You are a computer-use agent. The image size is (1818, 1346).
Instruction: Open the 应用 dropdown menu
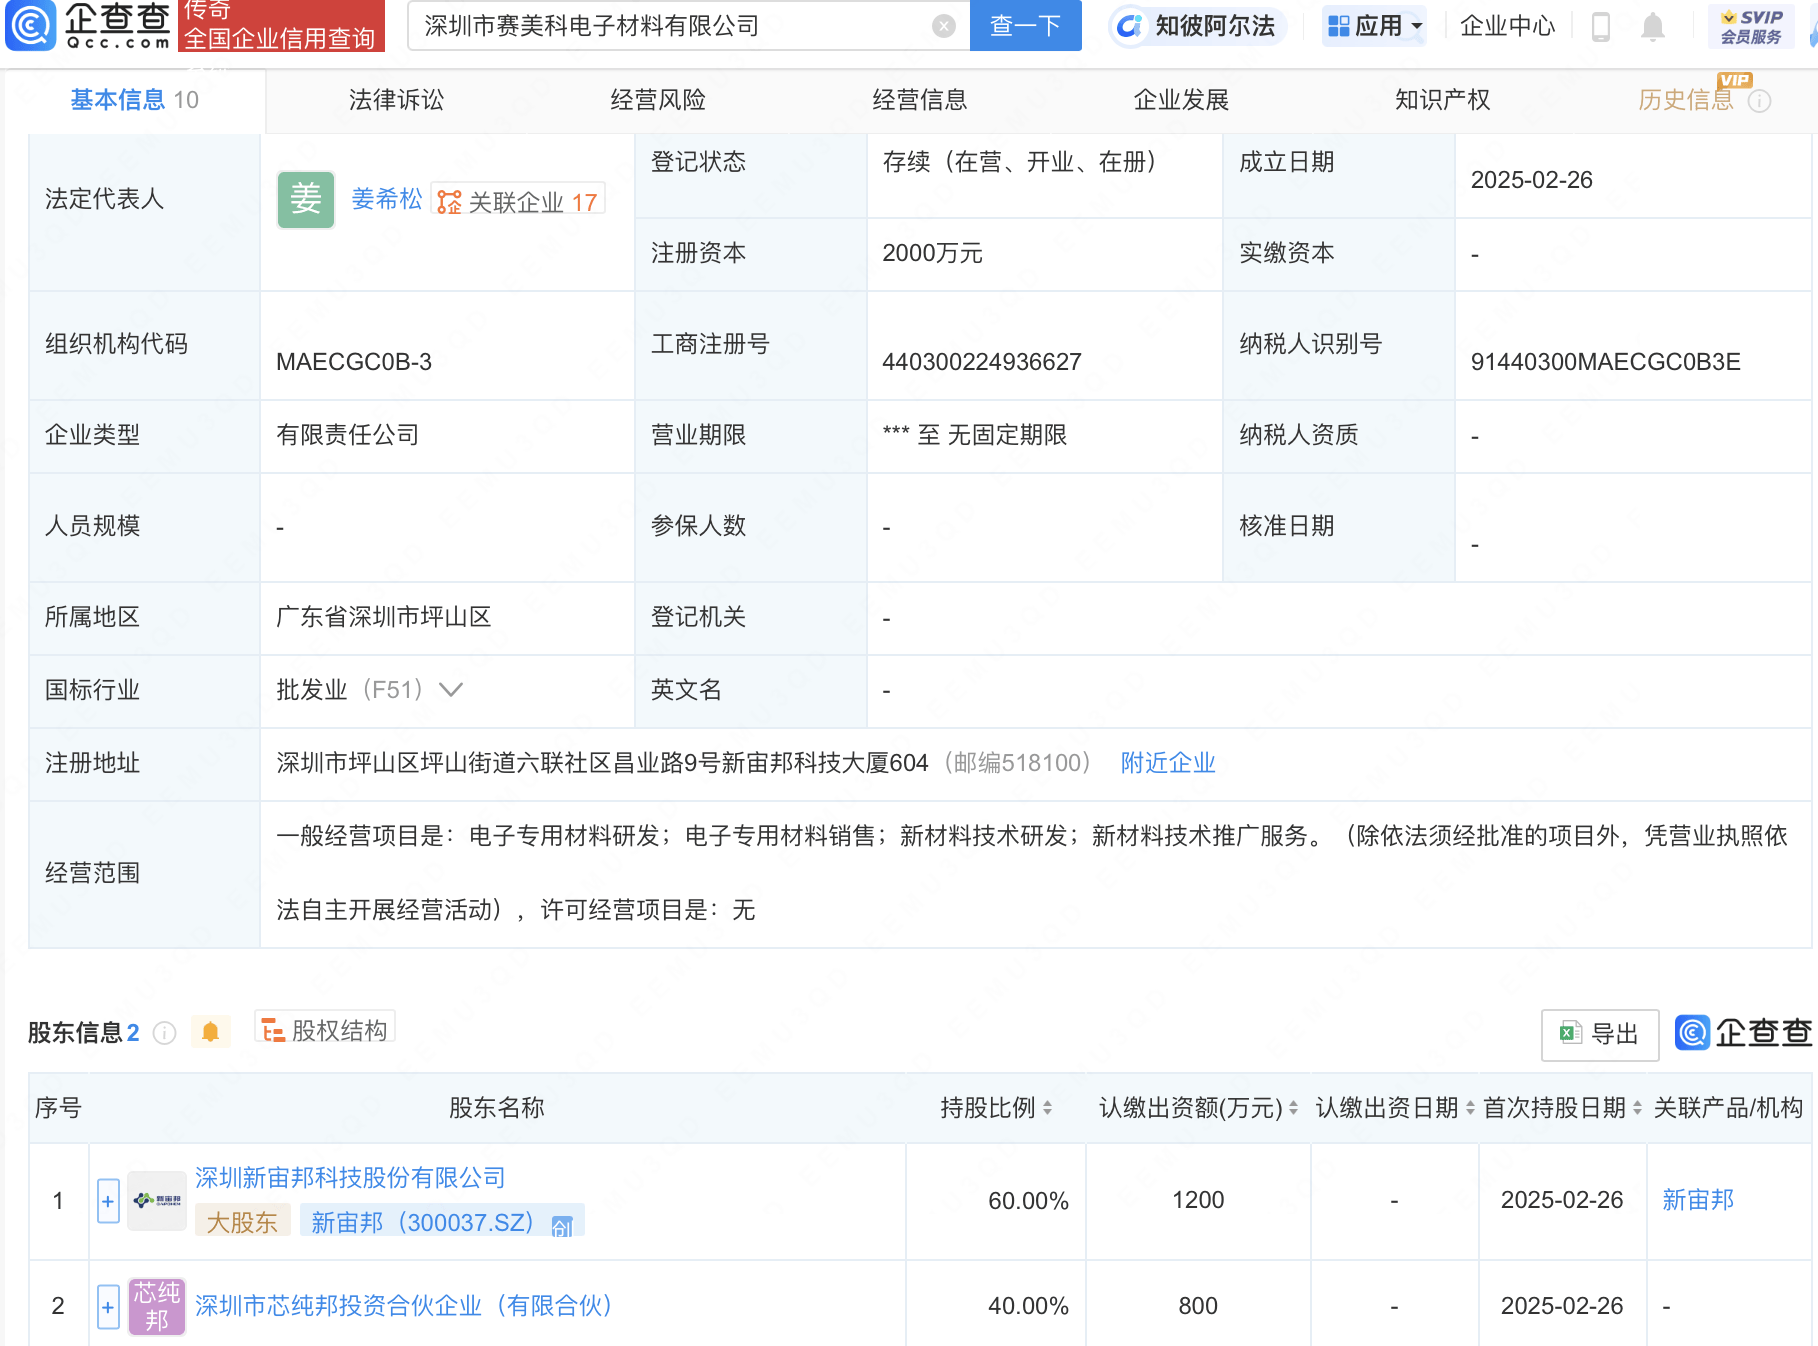1374,26
